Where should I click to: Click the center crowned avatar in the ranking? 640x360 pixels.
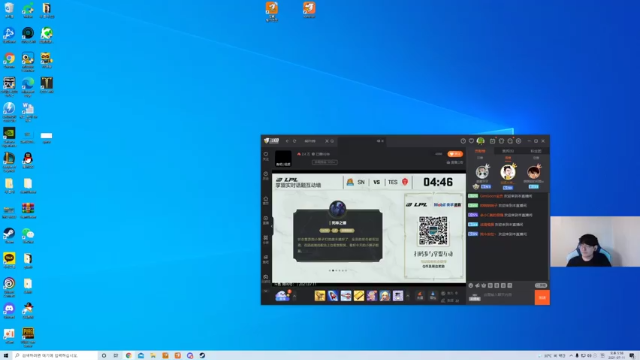[508, 172]
